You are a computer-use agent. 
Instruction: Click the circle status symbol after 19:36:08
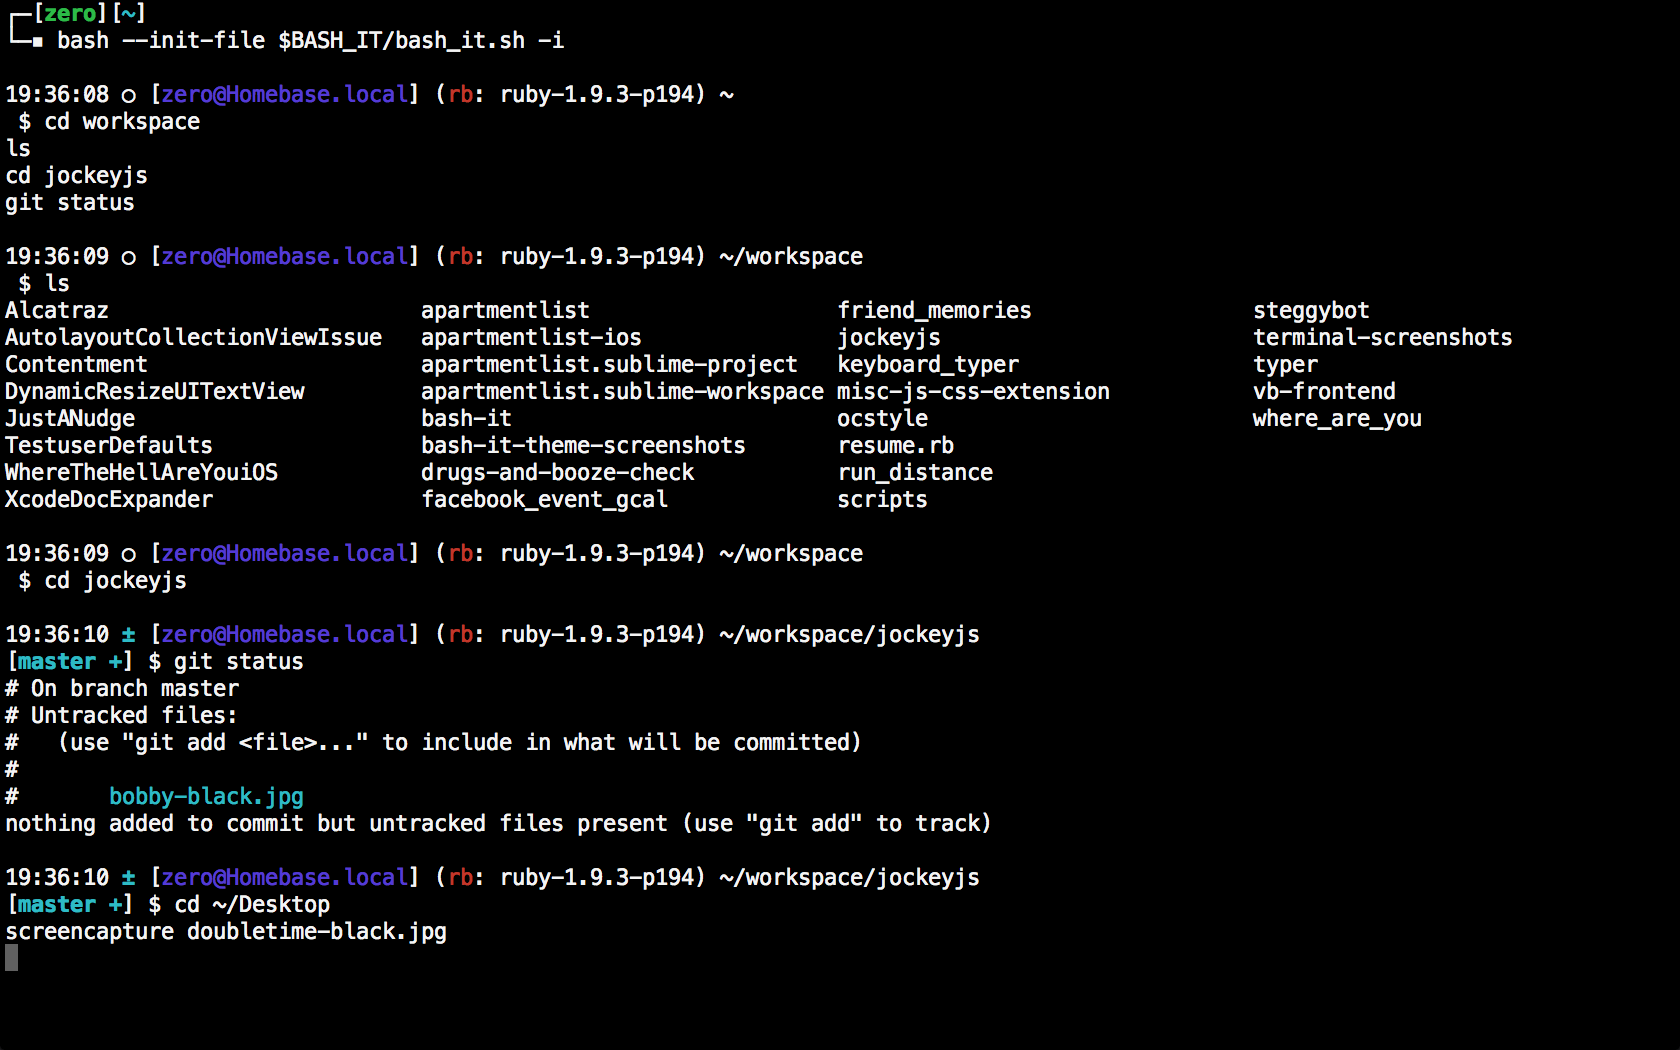[x=128, y=95]
